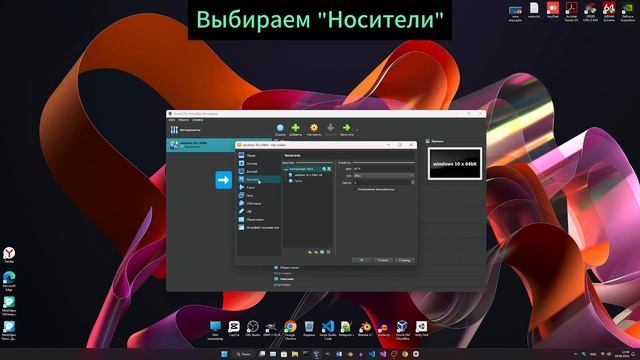Viewport: 640px width, 360px height.
Task: Open the OBS Studio desktop shortcut
Action: 253,329
